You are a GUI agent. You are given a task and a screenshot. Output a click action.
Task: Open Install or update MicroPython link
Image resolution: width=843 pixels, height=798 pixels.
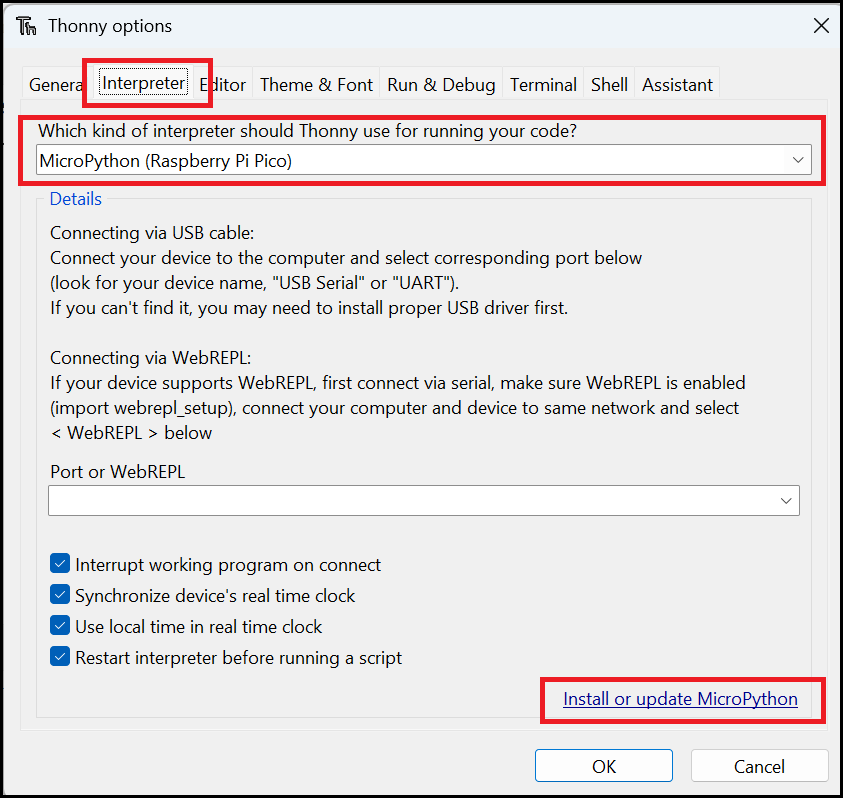click(x=680, y=699)
